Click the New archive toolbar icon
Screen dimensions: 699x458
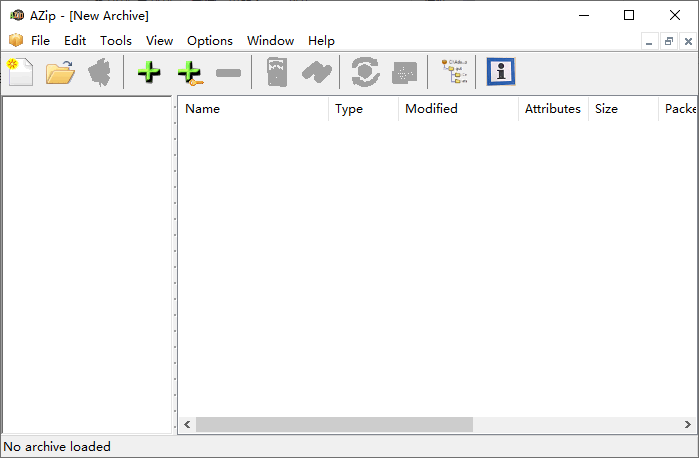(21, 72)
